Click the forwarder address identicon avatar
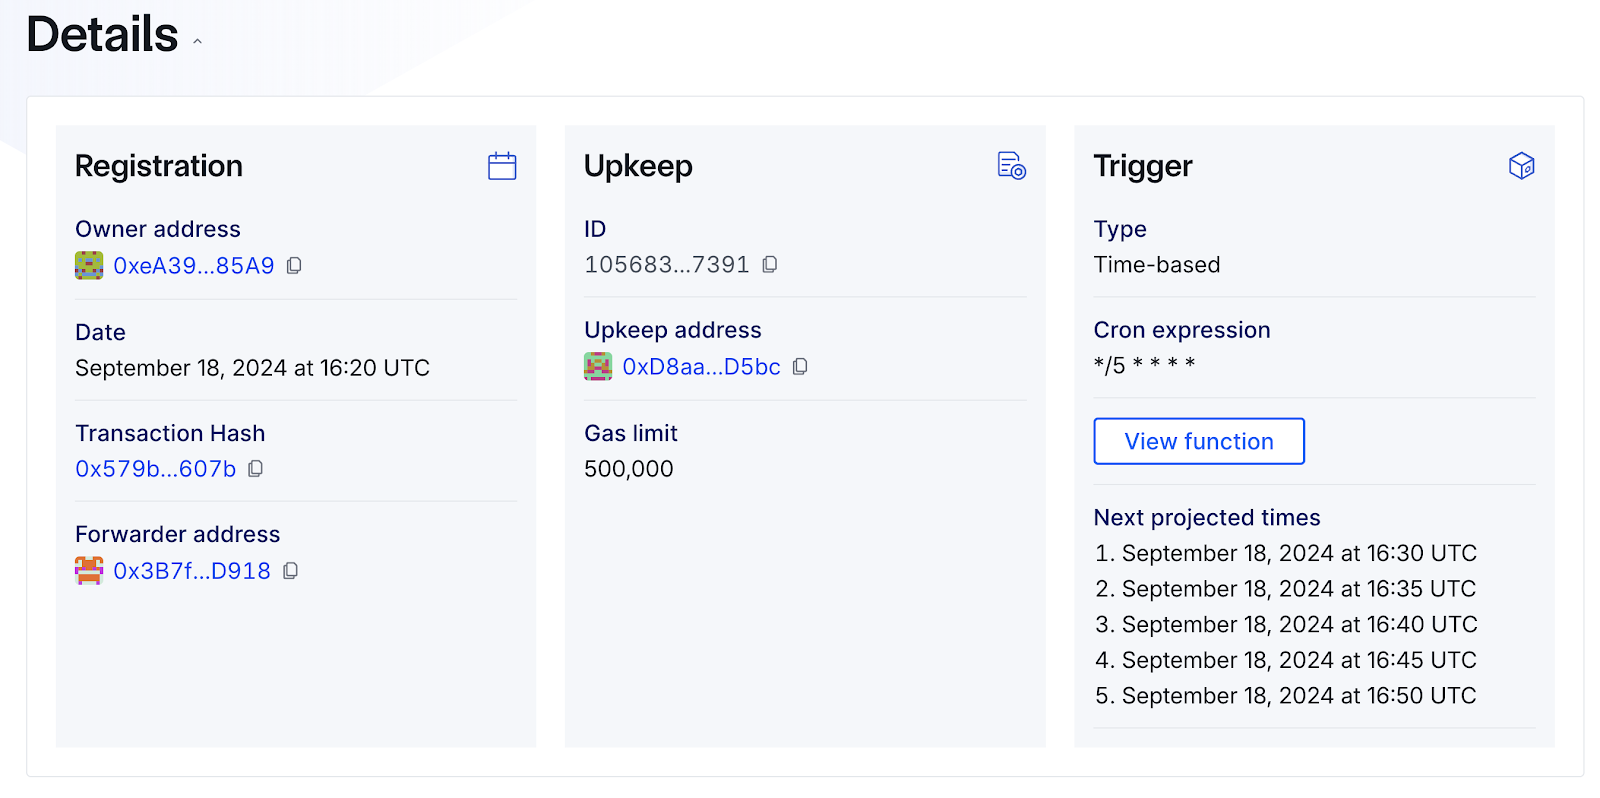Image resolution: width=1600 pixels, height=798 pixels. pyautogui.click(x=89, y=571)
